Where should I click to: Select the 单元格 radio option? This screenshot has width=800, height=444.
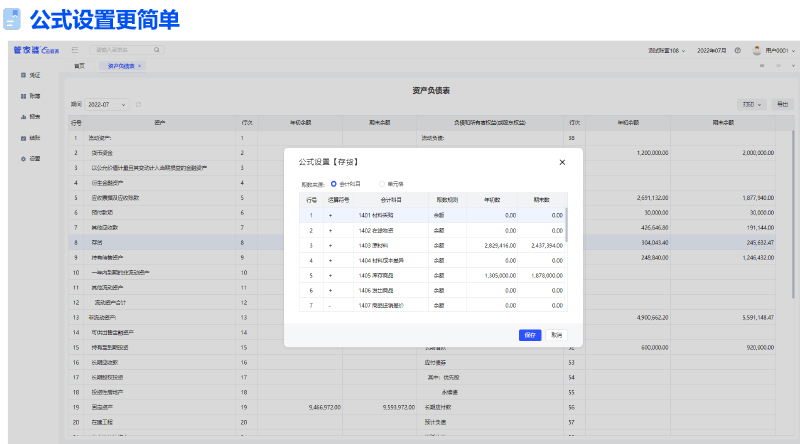(381, 184)
